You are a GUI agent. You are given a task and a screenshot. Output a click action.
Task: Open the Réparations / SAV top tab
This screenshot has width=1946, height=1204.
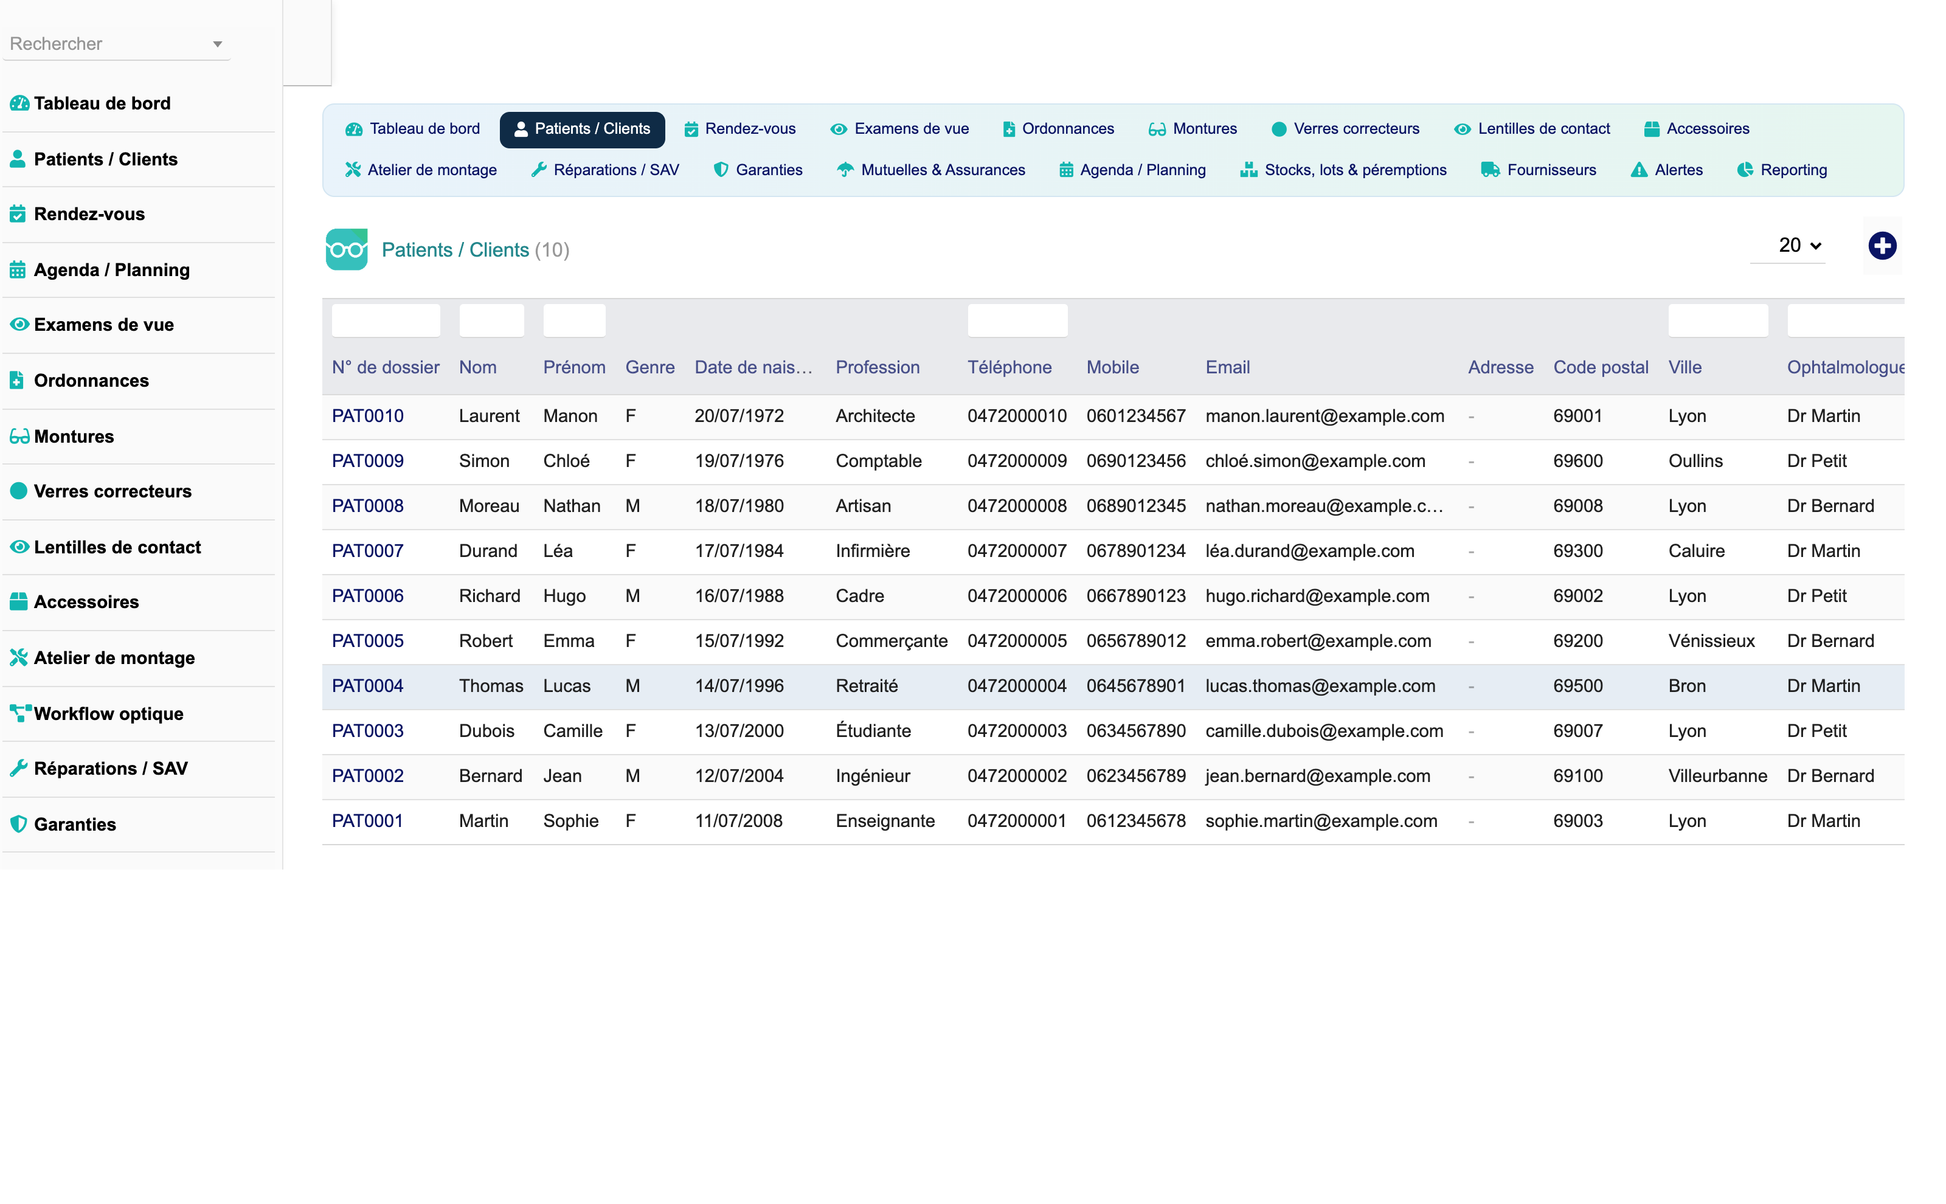coord(605,170)
